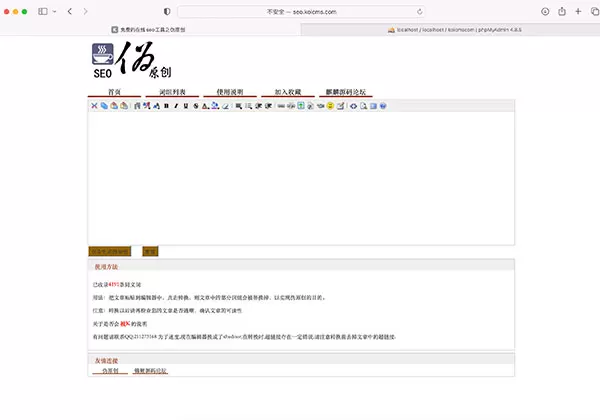The width and height of the screenshot is (600, 420).
Task: Open the text background color icon
Action: 215,106
